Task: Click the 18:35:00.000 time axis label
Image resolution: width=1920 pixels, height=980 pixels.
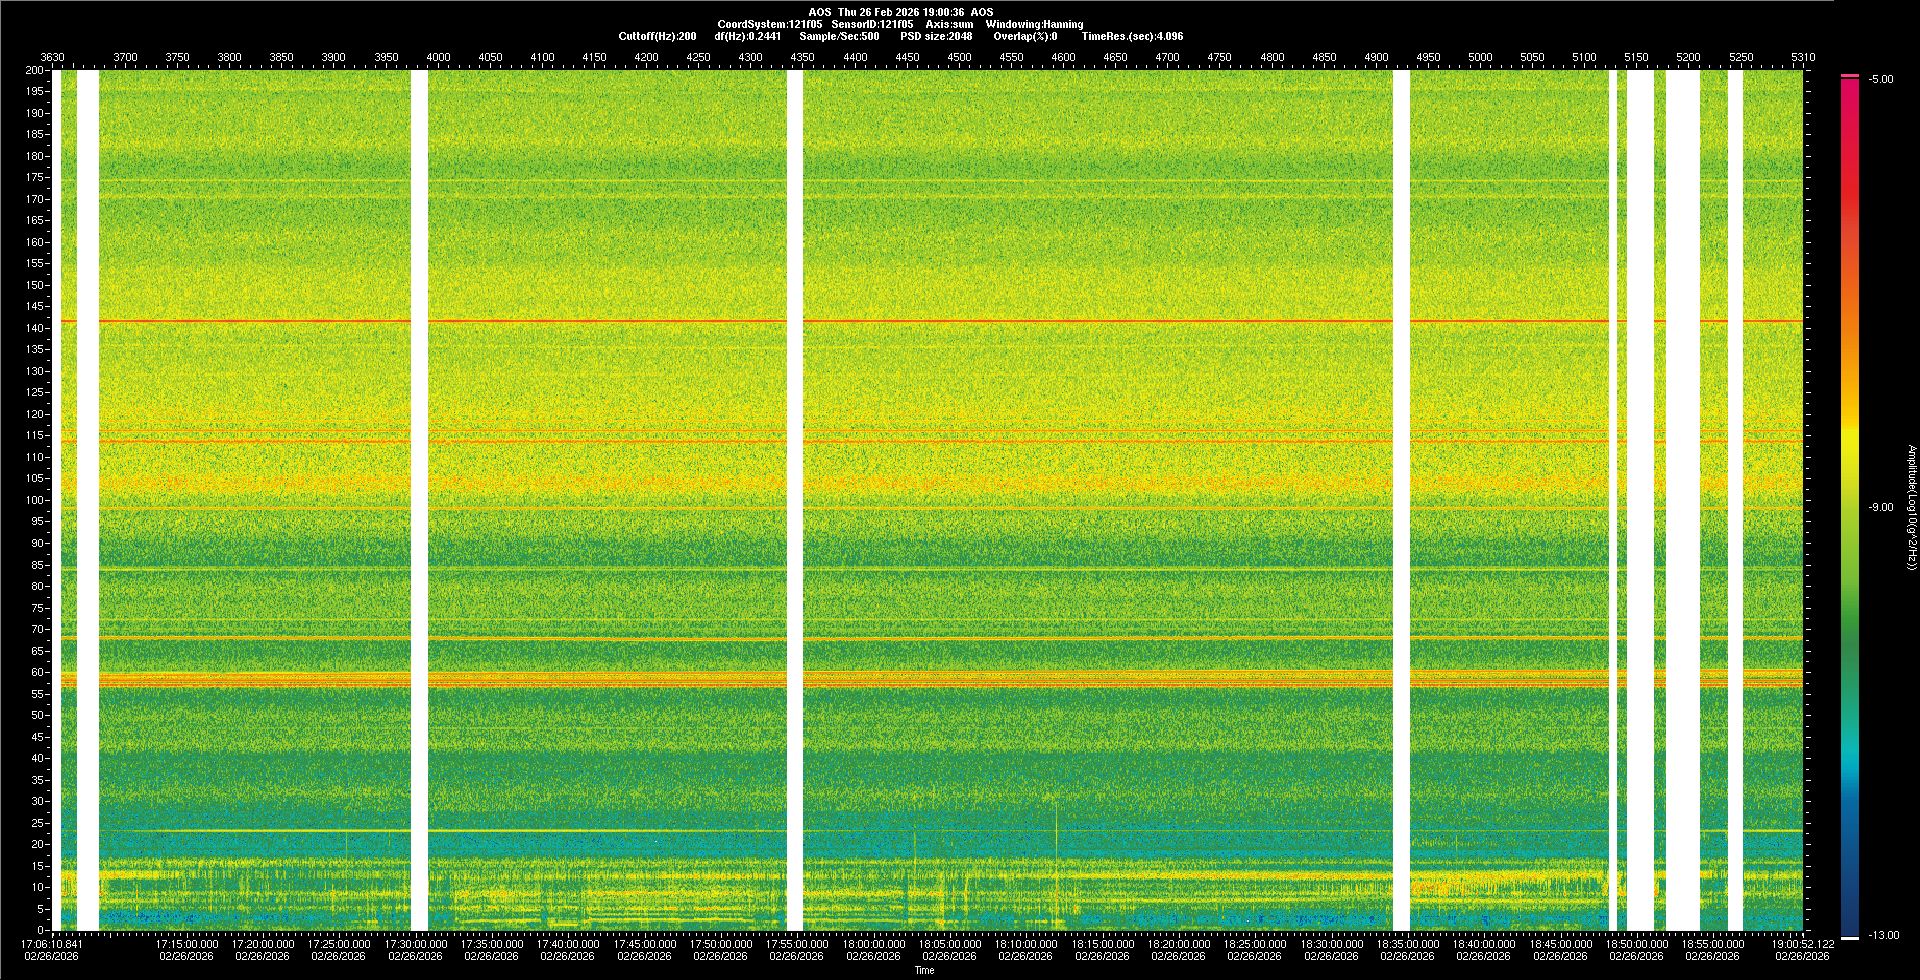Action: tap(1407, 944)
